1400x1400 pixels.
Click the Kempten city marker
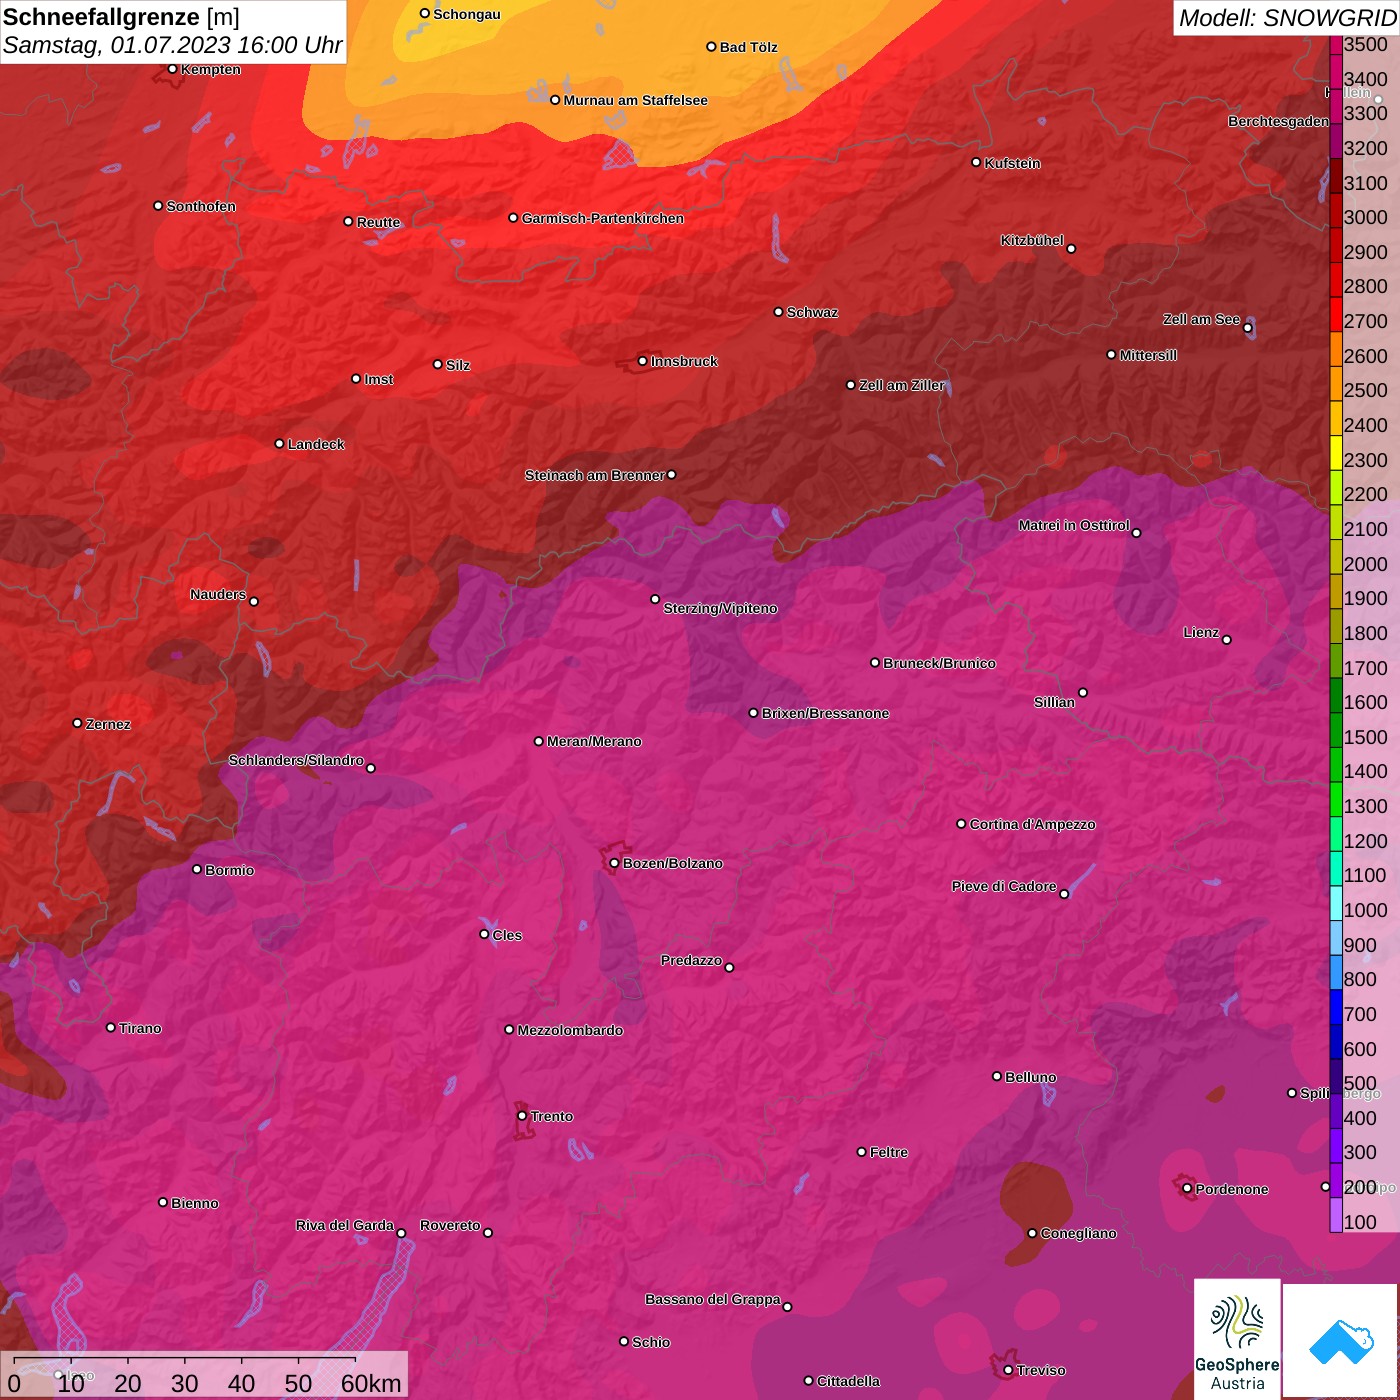(173, 69)
